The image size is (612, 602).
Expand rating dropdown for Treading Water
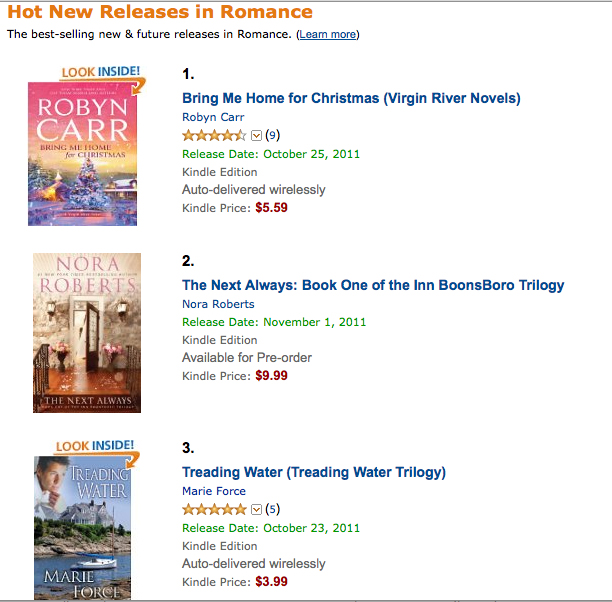click(255, 509)
